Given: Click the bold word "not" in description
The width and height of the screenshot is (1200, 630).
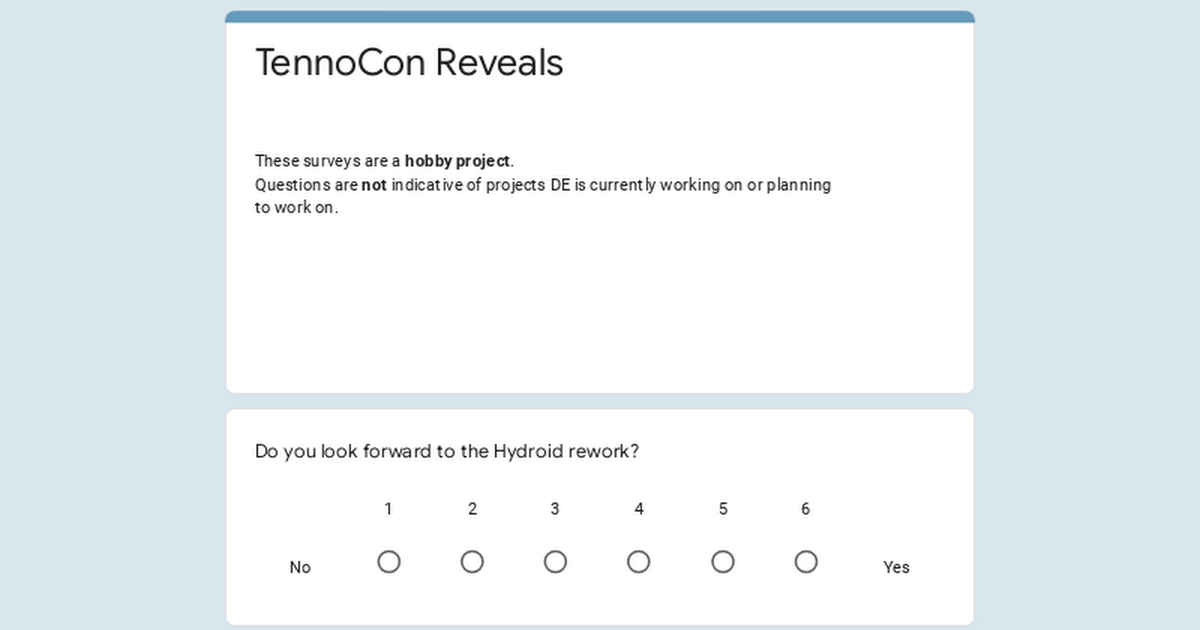Looking at the screenshot, I should coord(374,185).
